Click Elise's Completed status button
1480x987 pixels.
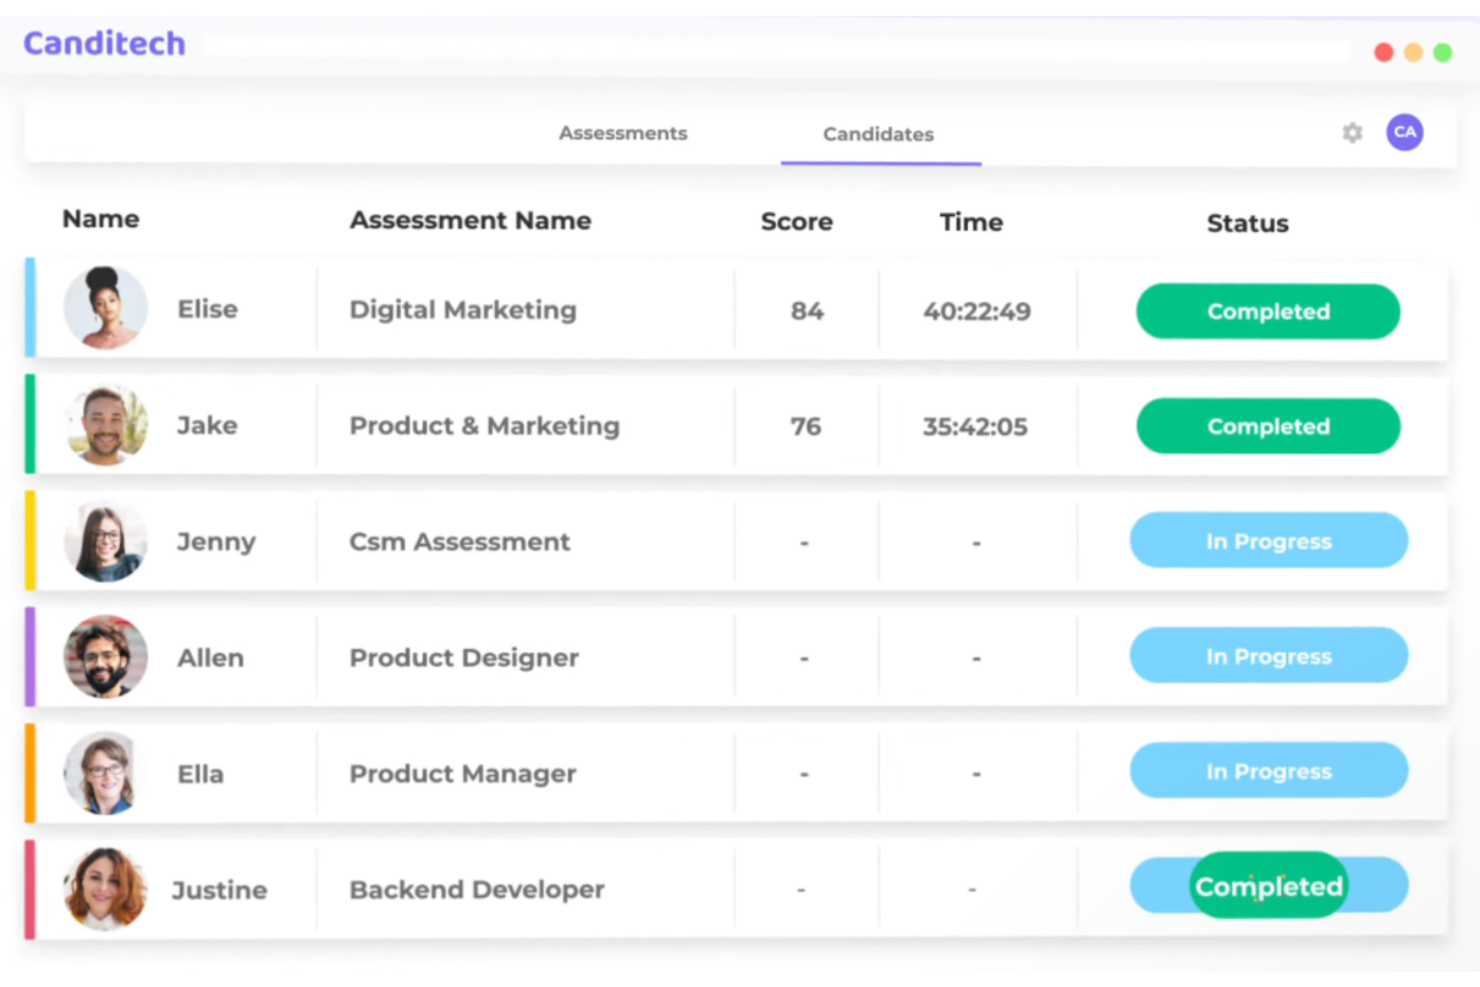tap(1267, 311)
